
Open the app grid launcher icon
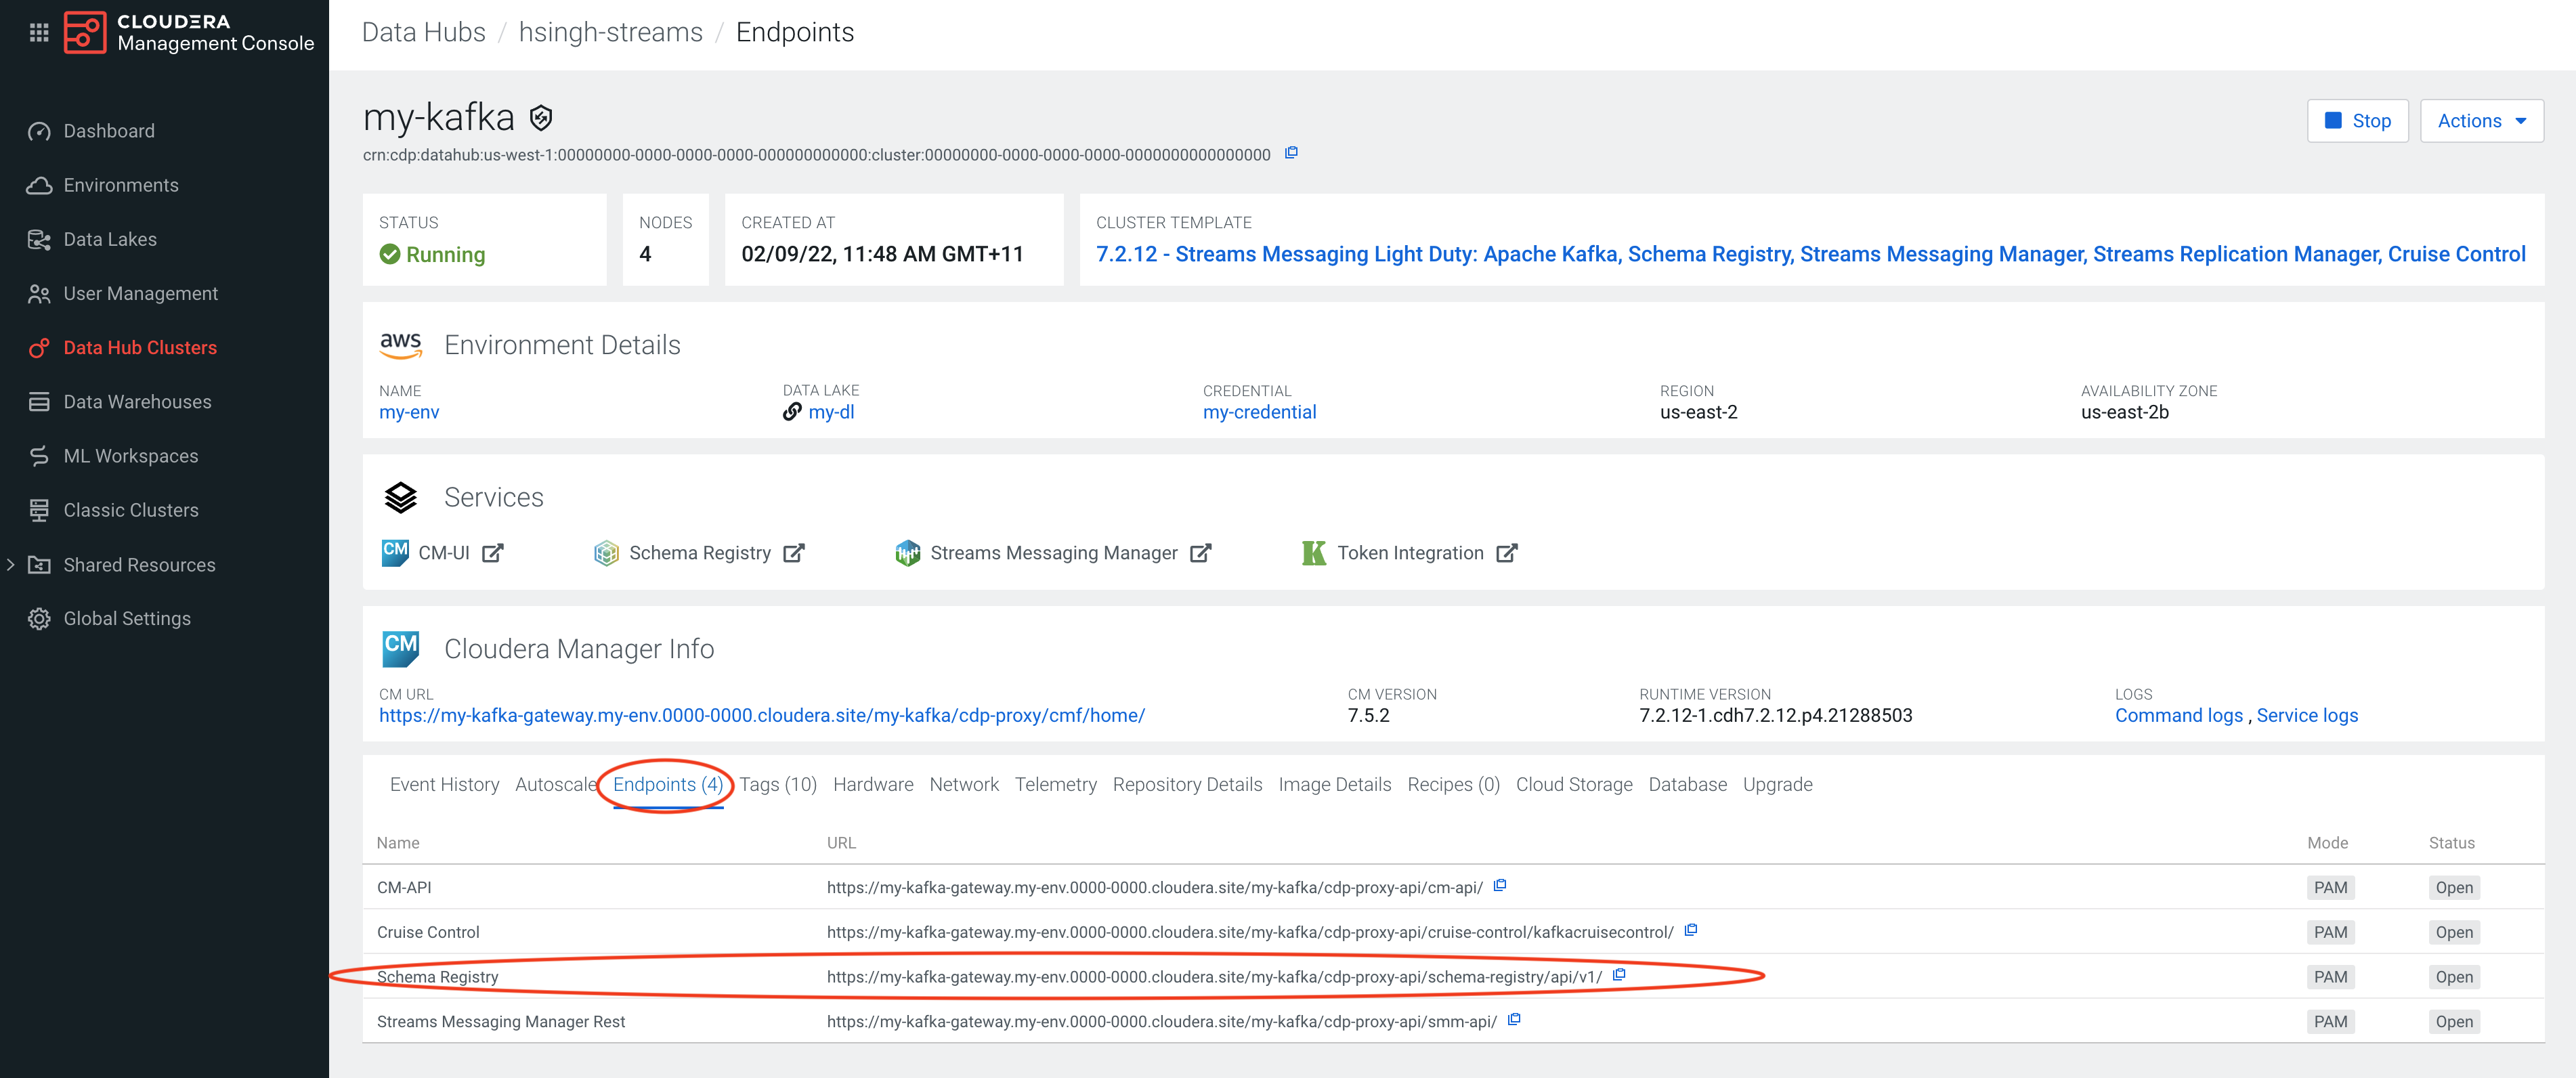(39, 33)
